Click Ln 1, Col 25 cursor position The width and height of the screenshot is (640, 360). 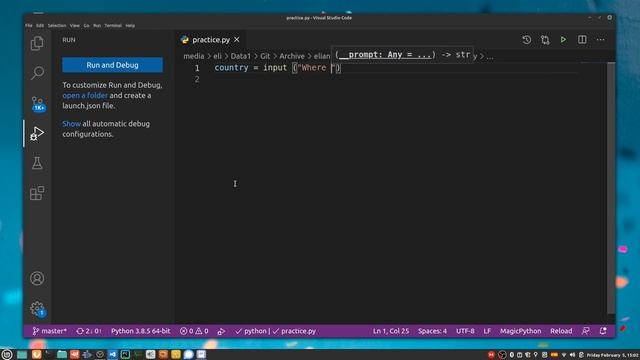point(391,331)
